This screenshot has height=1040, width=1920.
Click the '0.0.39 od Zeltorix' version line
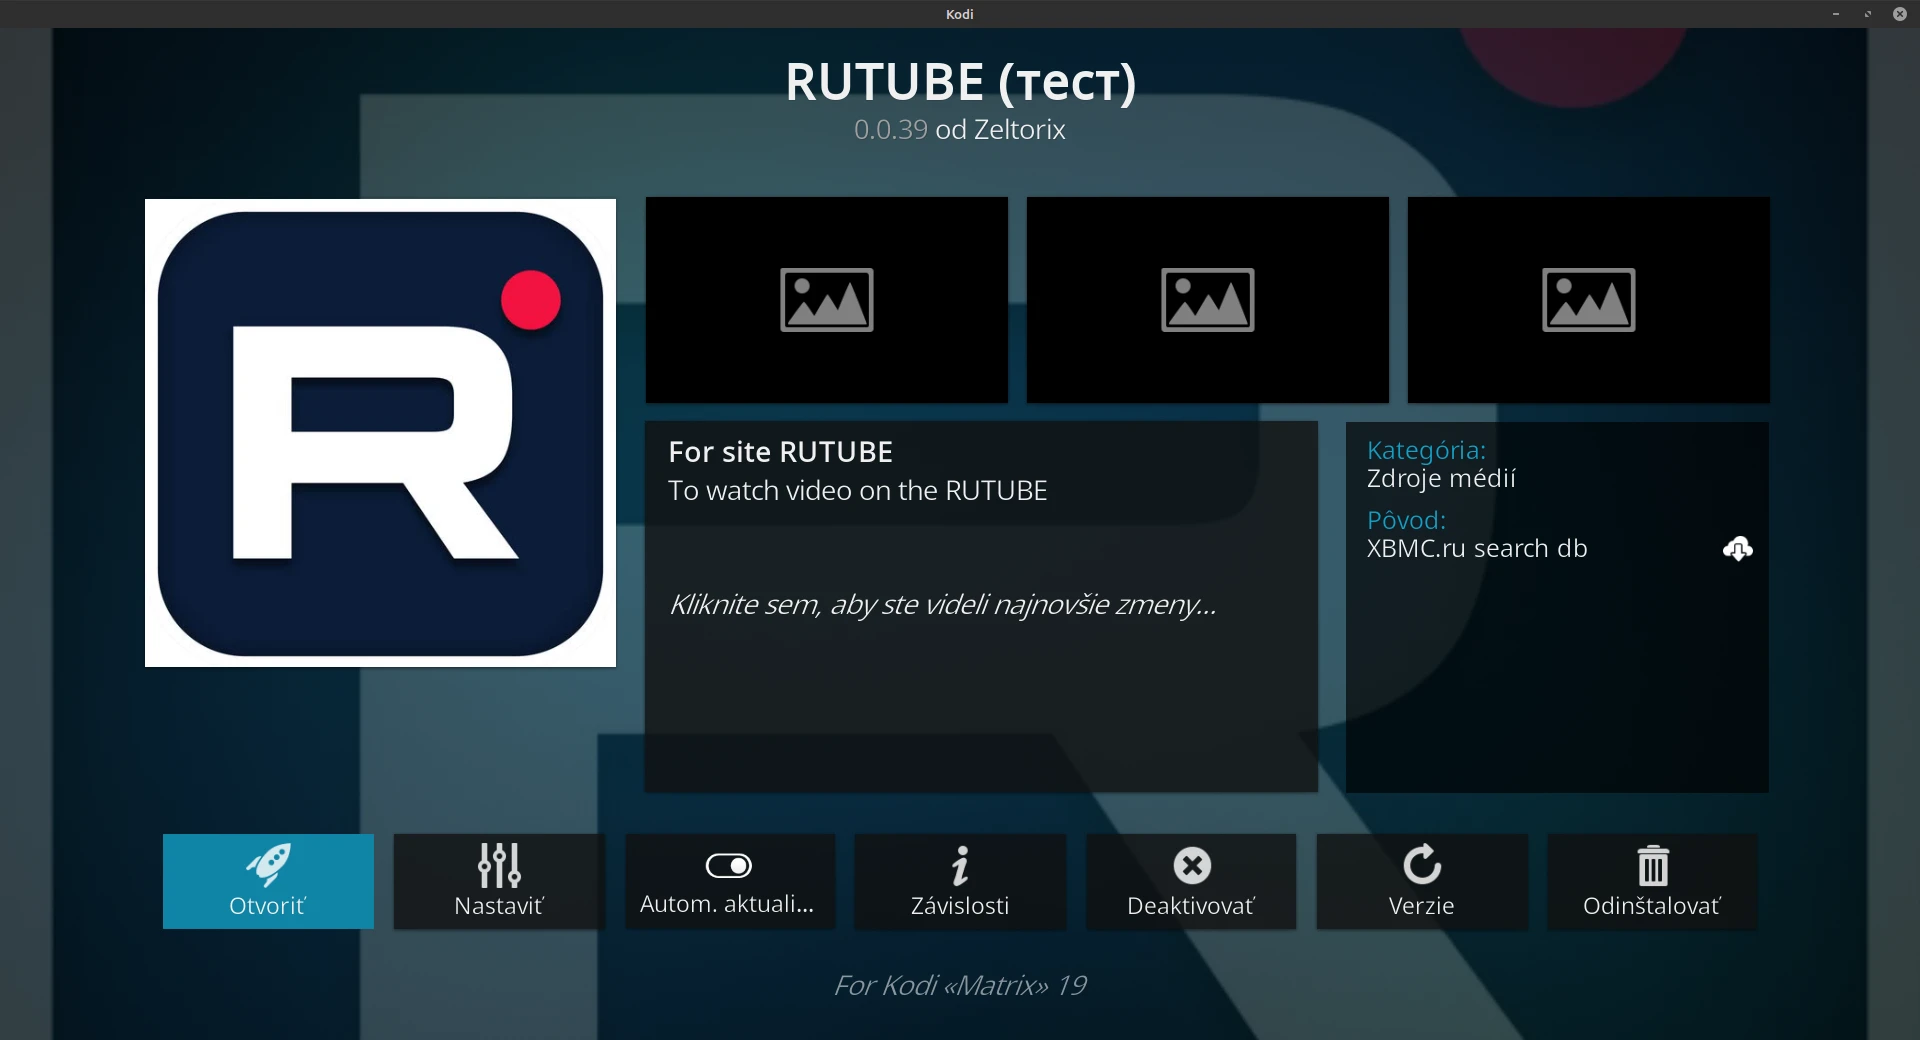960,130
